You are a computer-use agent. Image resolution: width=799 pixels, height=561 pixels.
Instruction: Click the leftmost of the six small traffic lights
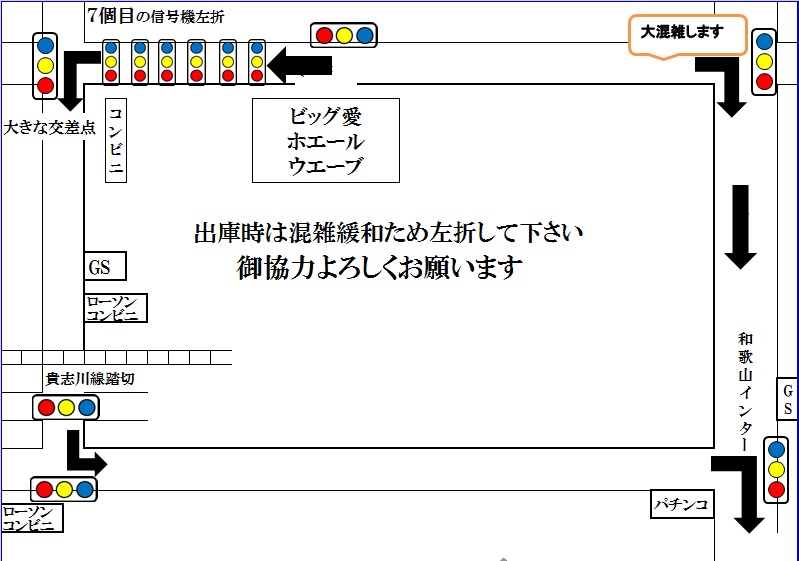111,62
